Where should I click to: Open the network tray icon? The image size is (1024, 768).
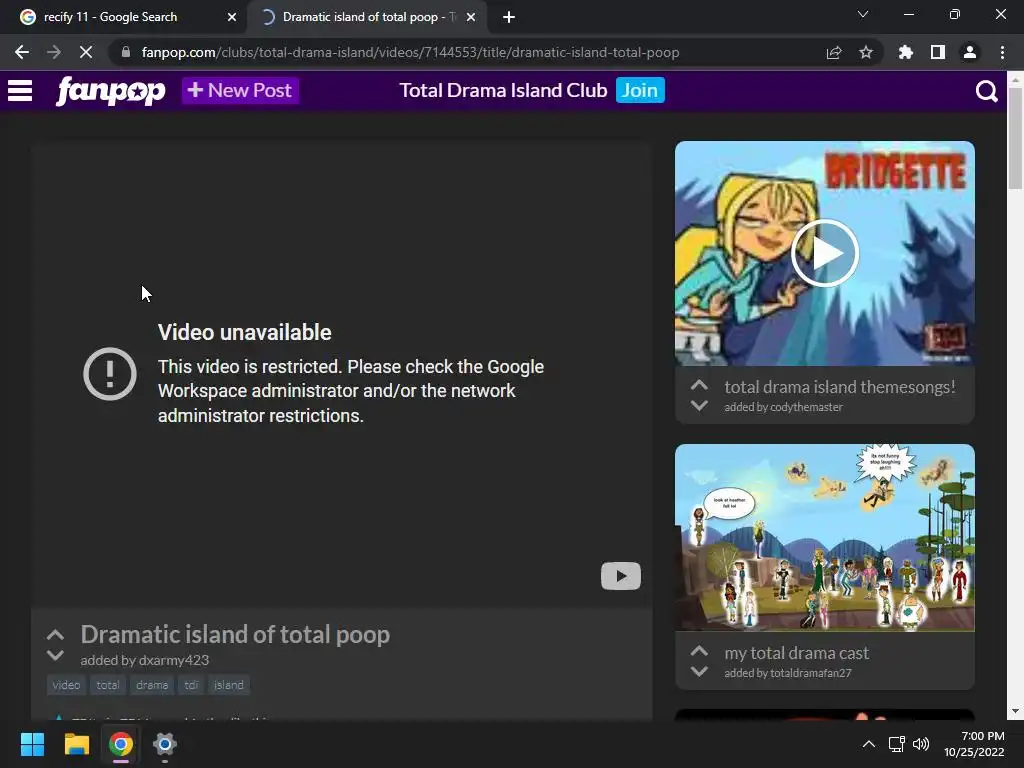point(896,744)
